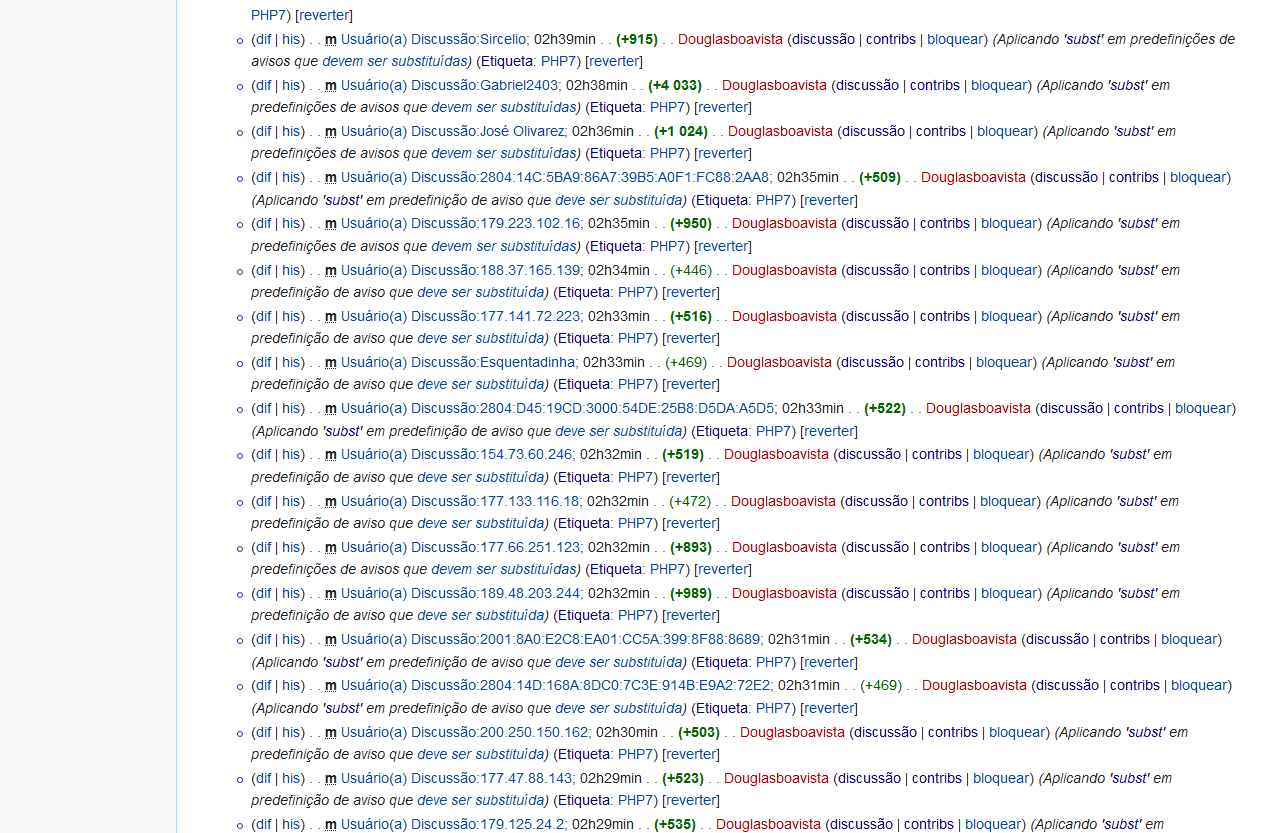Click bloquear in the Esquentadinha row
This screenshot has height=833, width=1263.
pos(1005,362)
